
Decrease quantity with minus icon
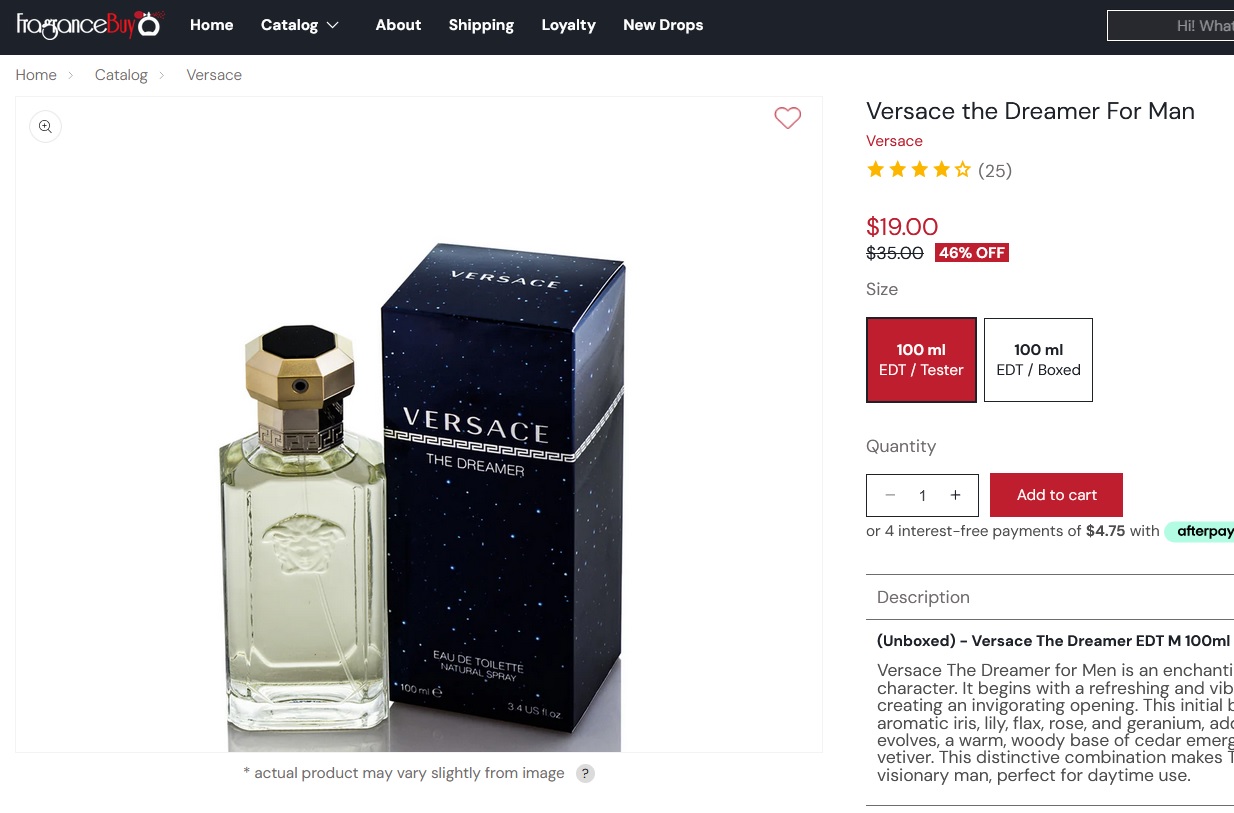pyautogui.click(x=890, y=495)
